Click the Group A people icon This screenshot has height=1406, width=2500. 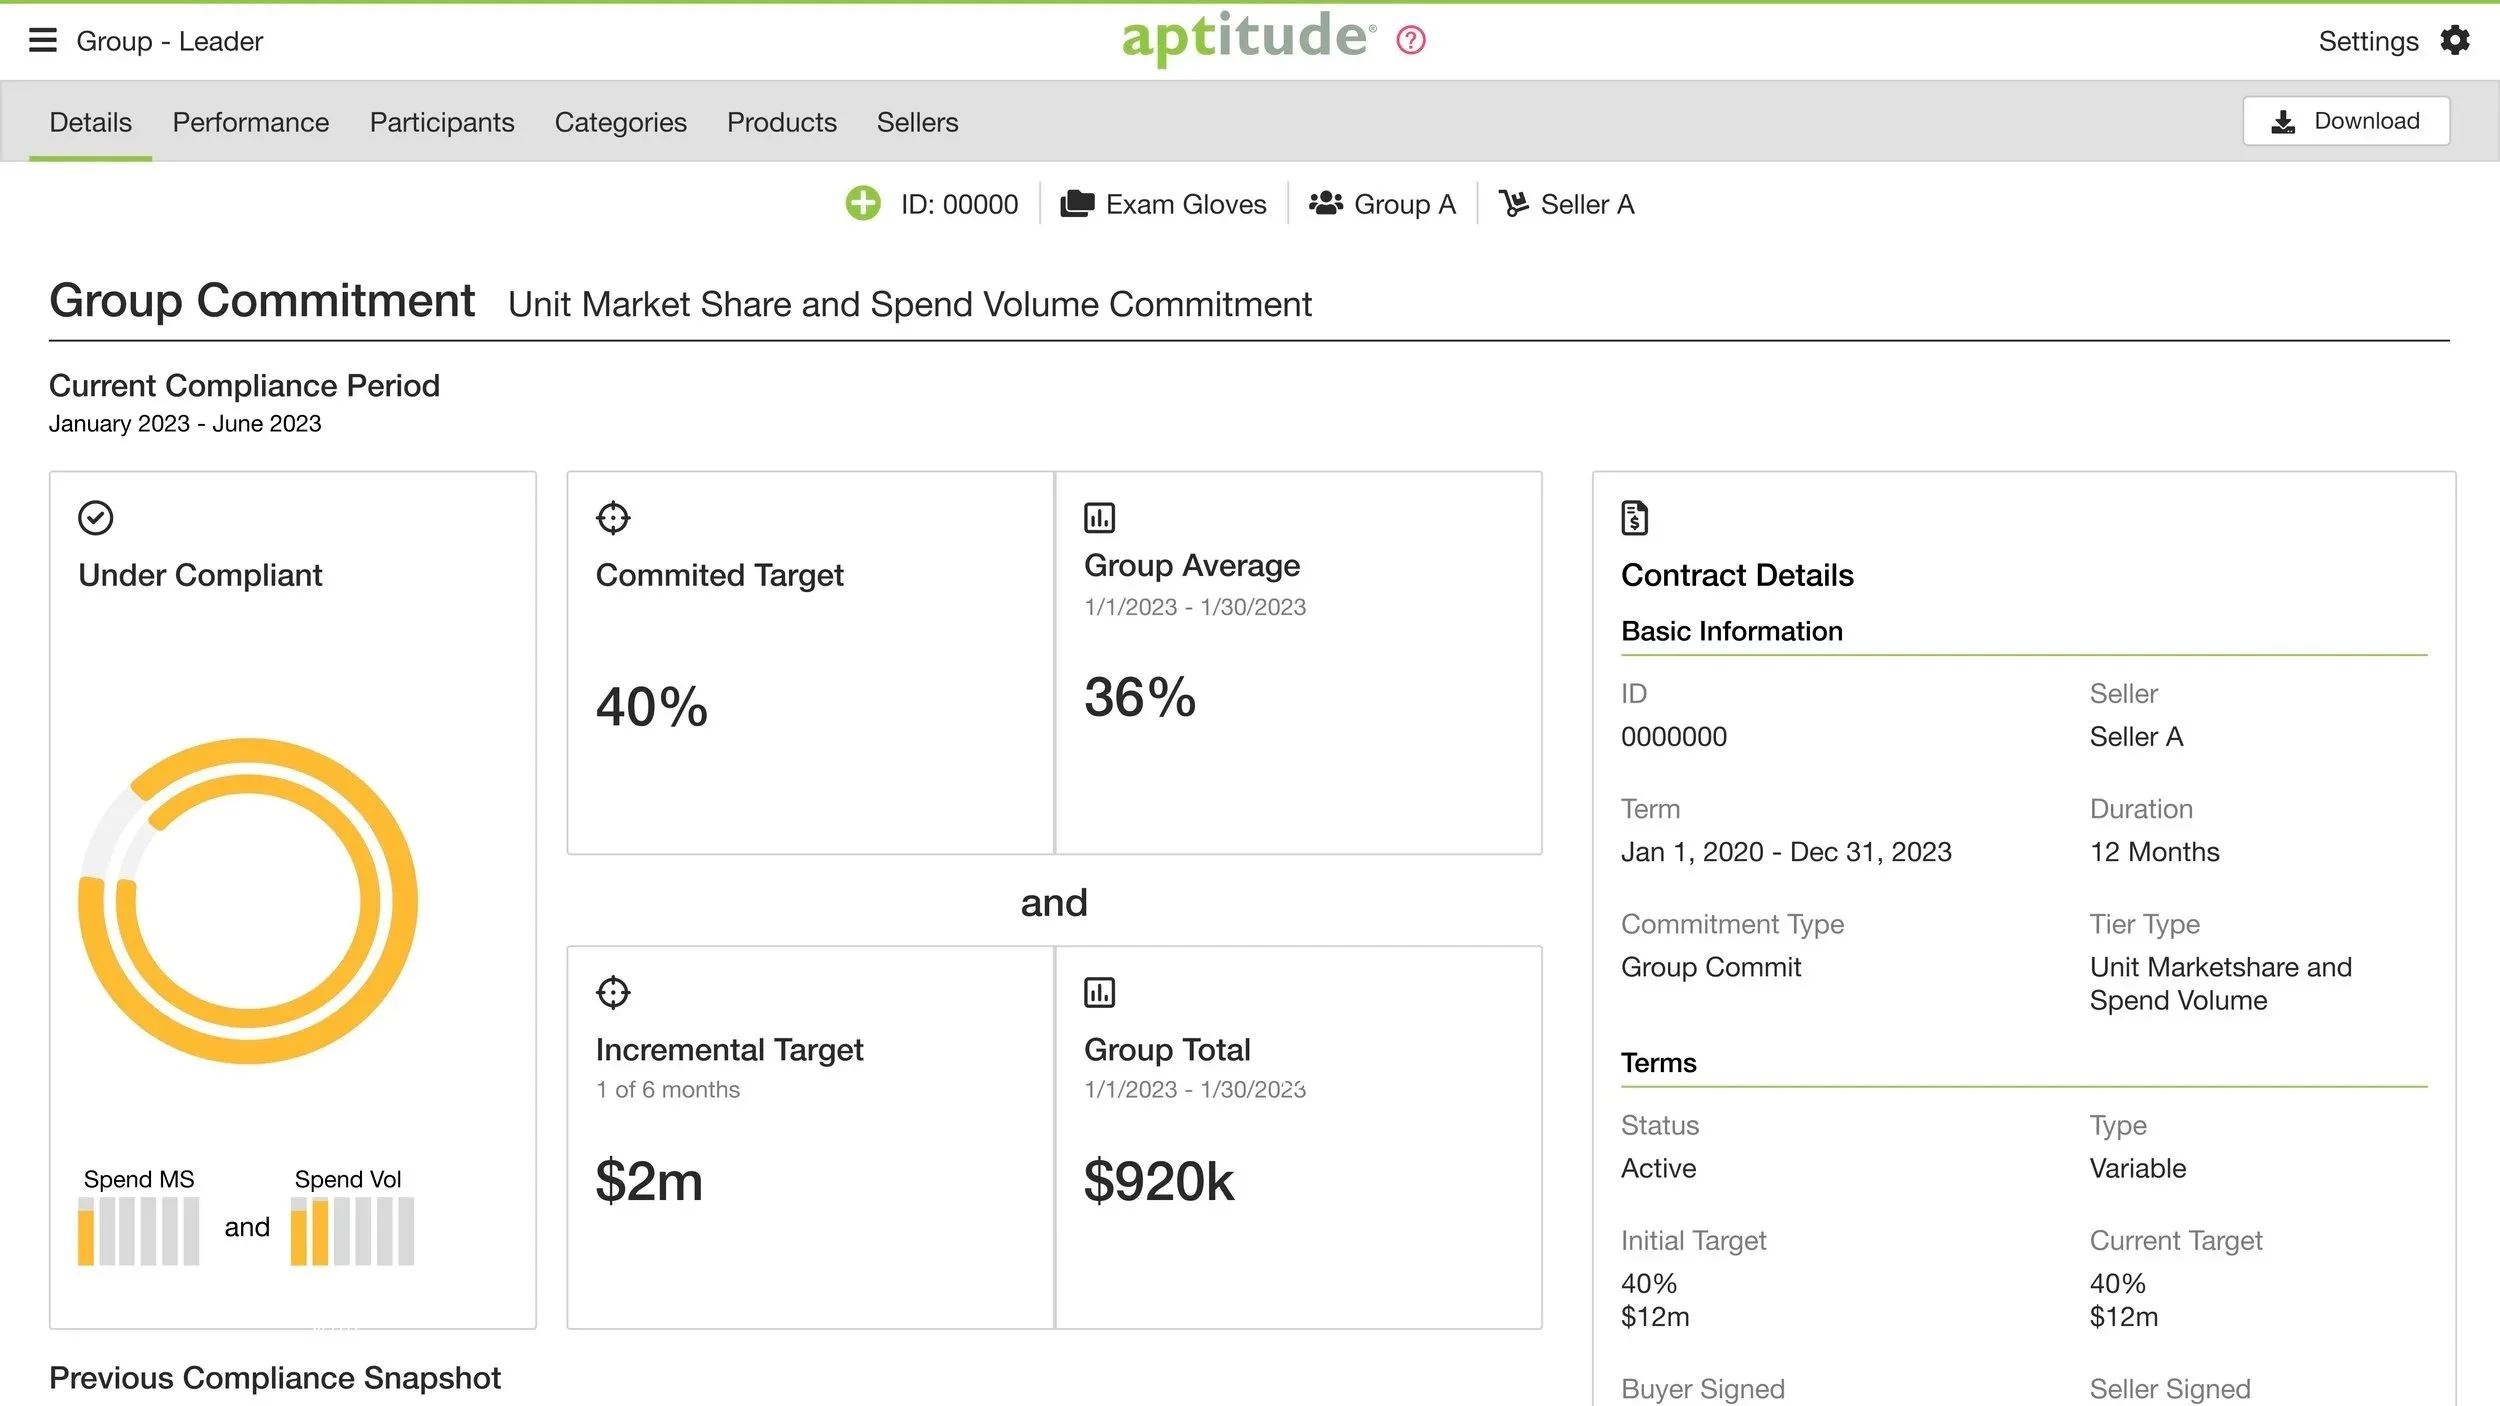[x=1326, y=203]
